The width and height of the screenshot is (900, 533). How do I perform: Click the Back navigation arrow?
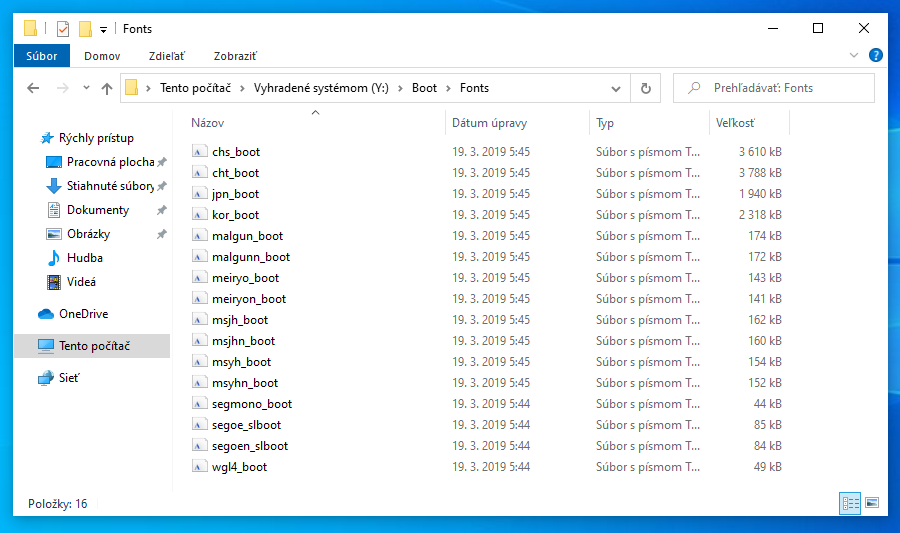point(33,88)
